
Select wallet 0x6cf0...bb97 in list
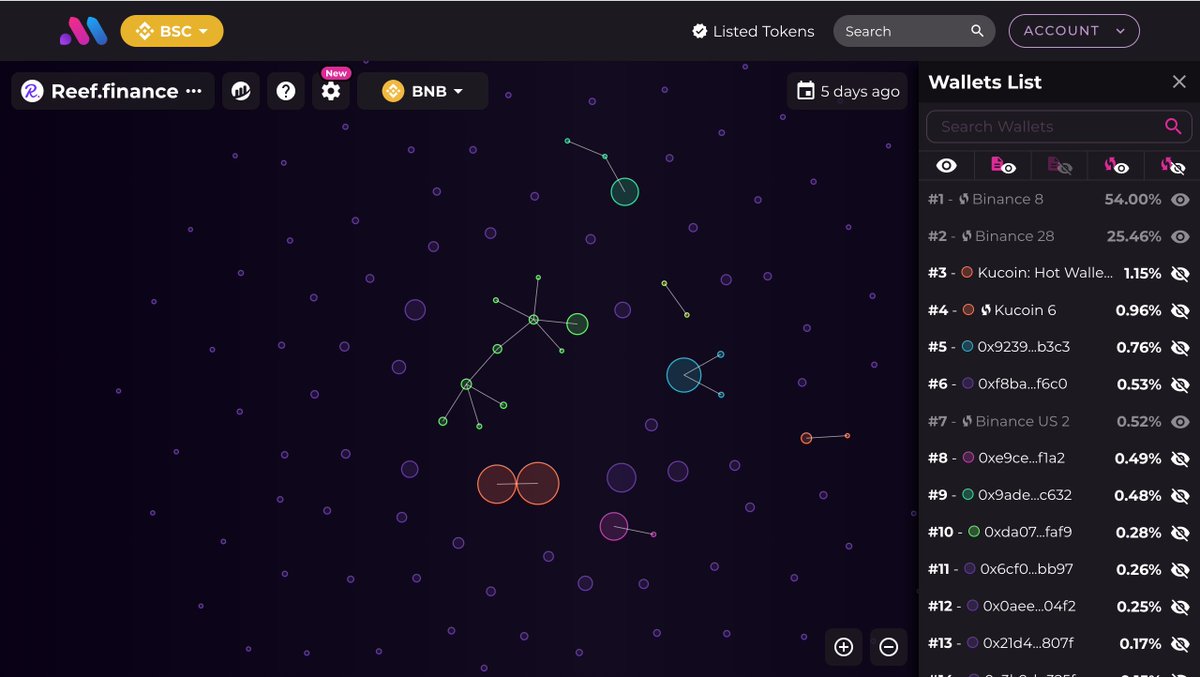click(1027, 569)
